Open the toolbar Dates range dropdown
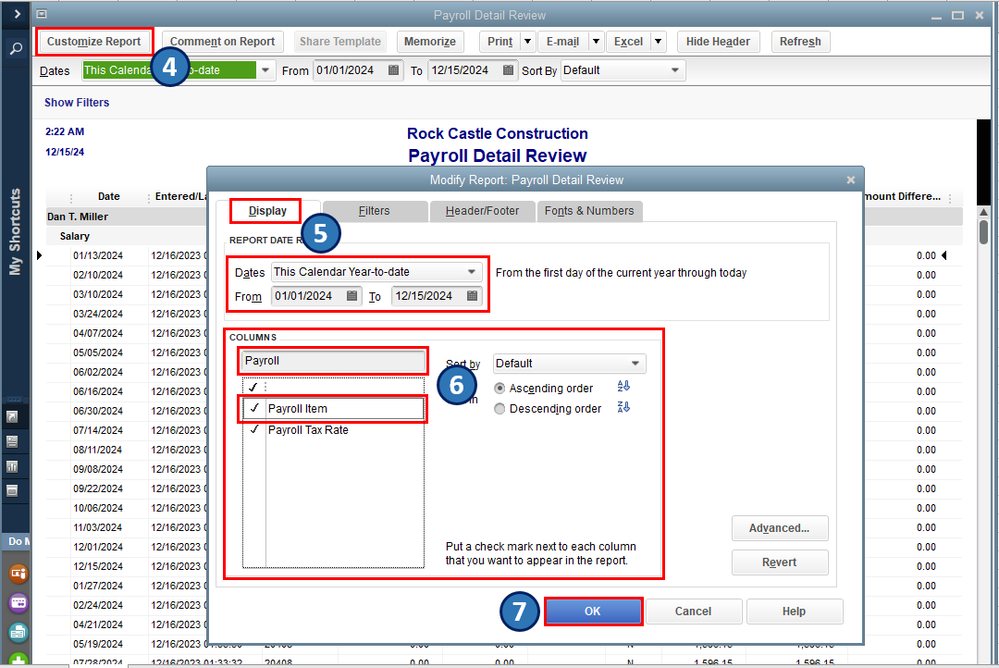999x668 pixels. tap(266, 70)
